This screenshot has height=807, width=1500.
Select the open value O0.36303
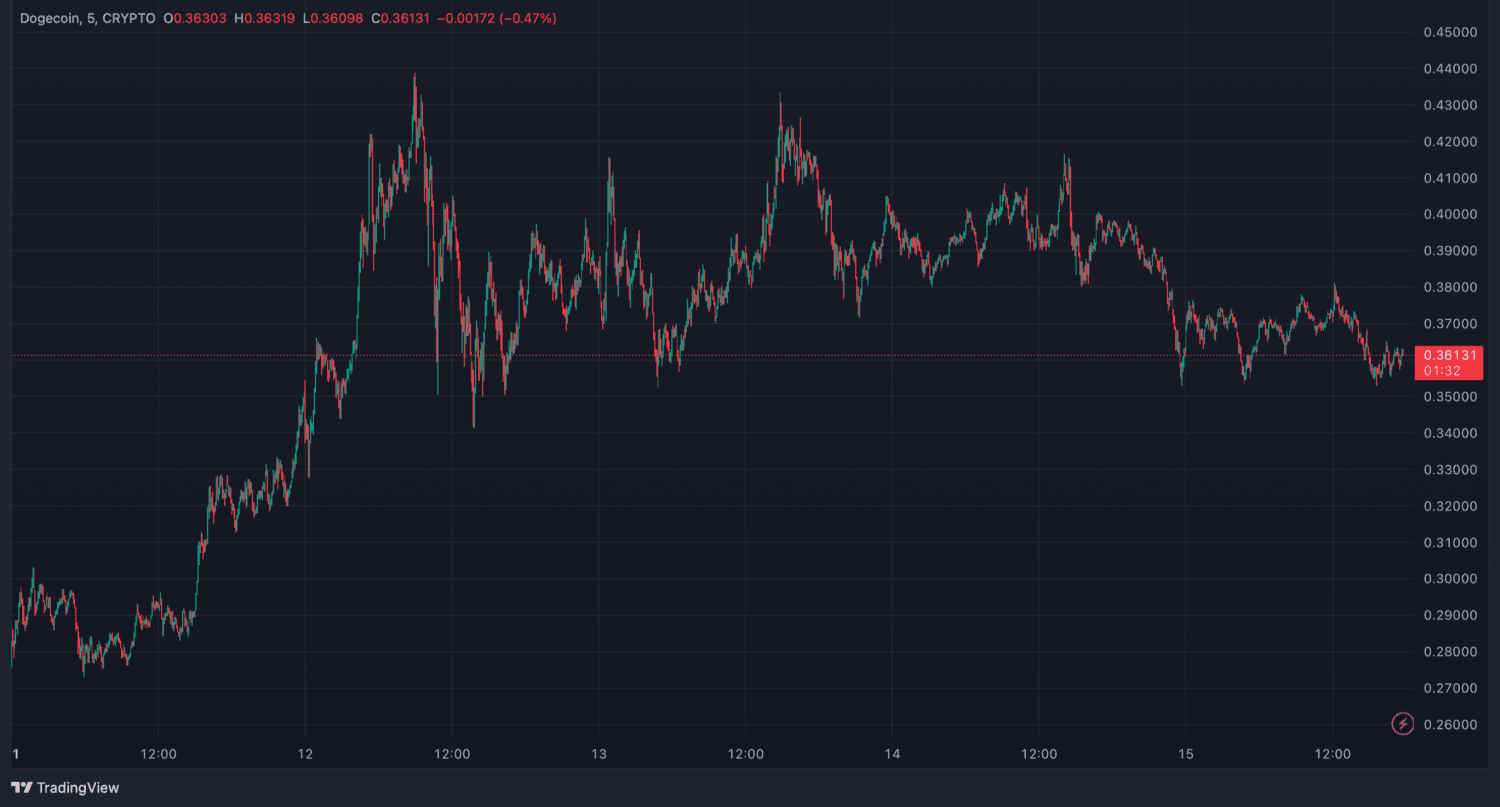tap(196, 19)
